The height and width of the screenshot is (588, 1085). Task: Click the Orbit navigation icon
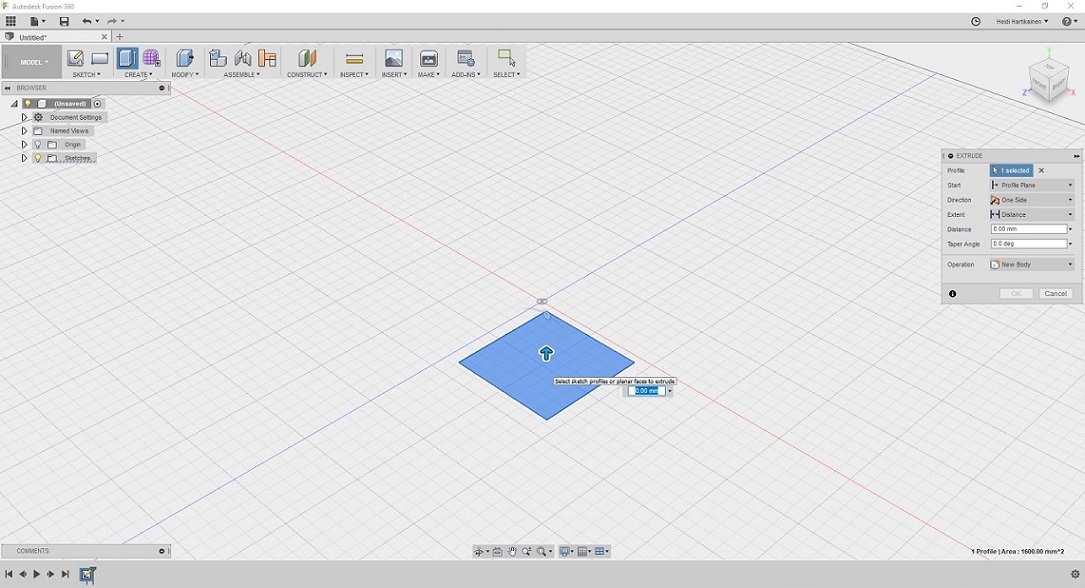pyautogui.click(x=478, y=551)
